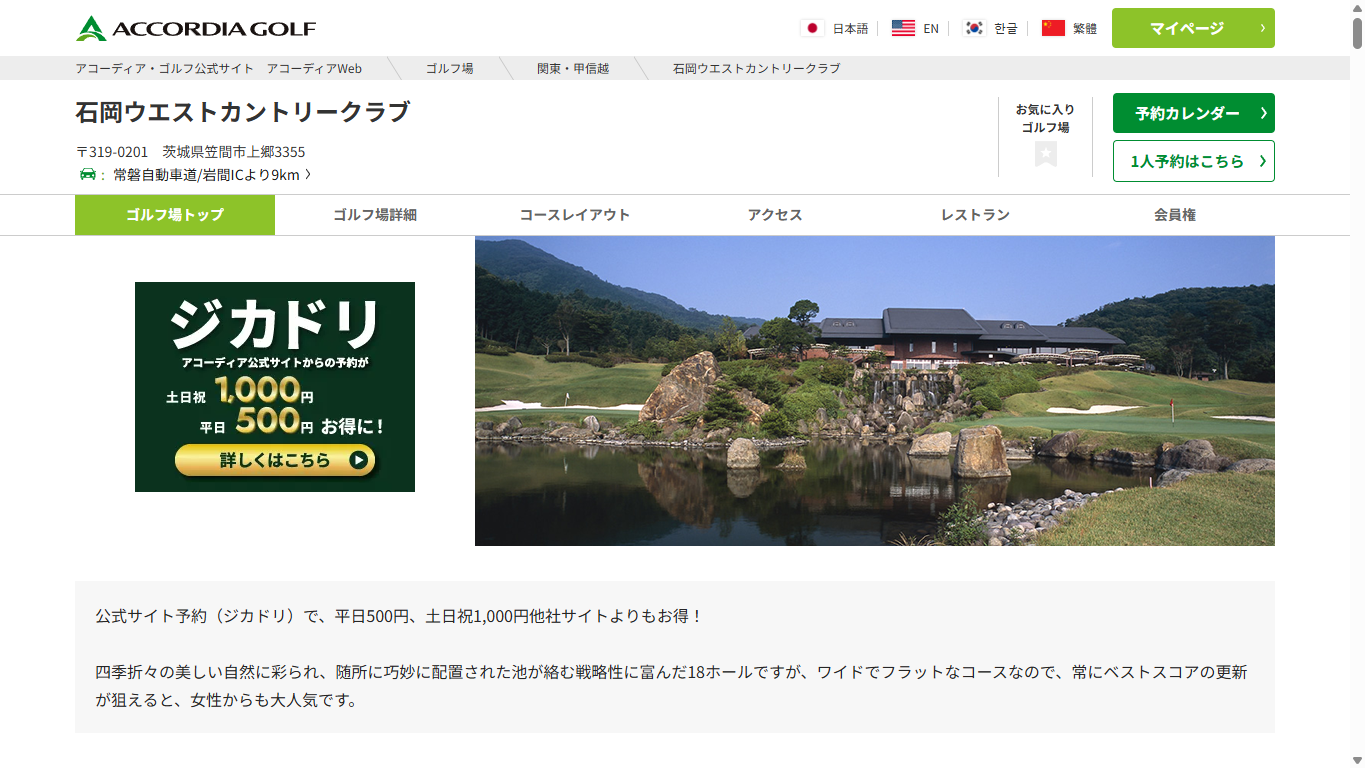Select the ゴルフ場詳細 tab
The height and width of the screenshot is (768, 1365).
(x=375, y=215)
